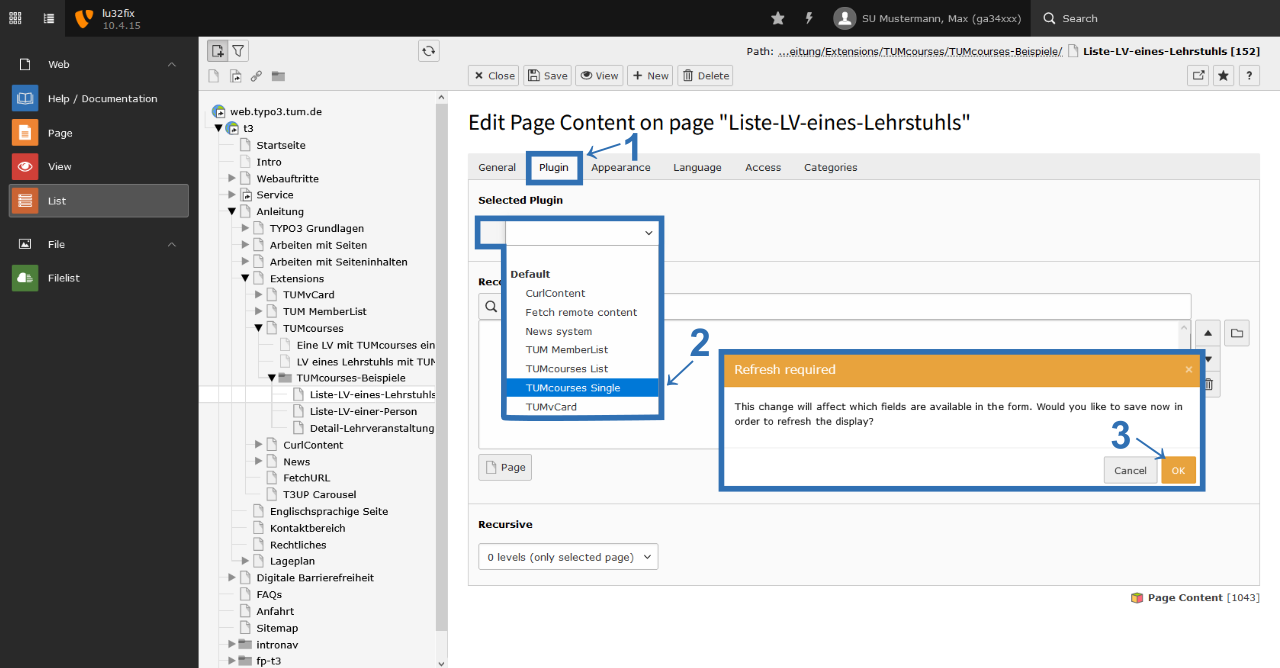The width and height of the screenshot is (1280, 668).
Task: Switch to the Appearance tab
Action: [621, 168]
